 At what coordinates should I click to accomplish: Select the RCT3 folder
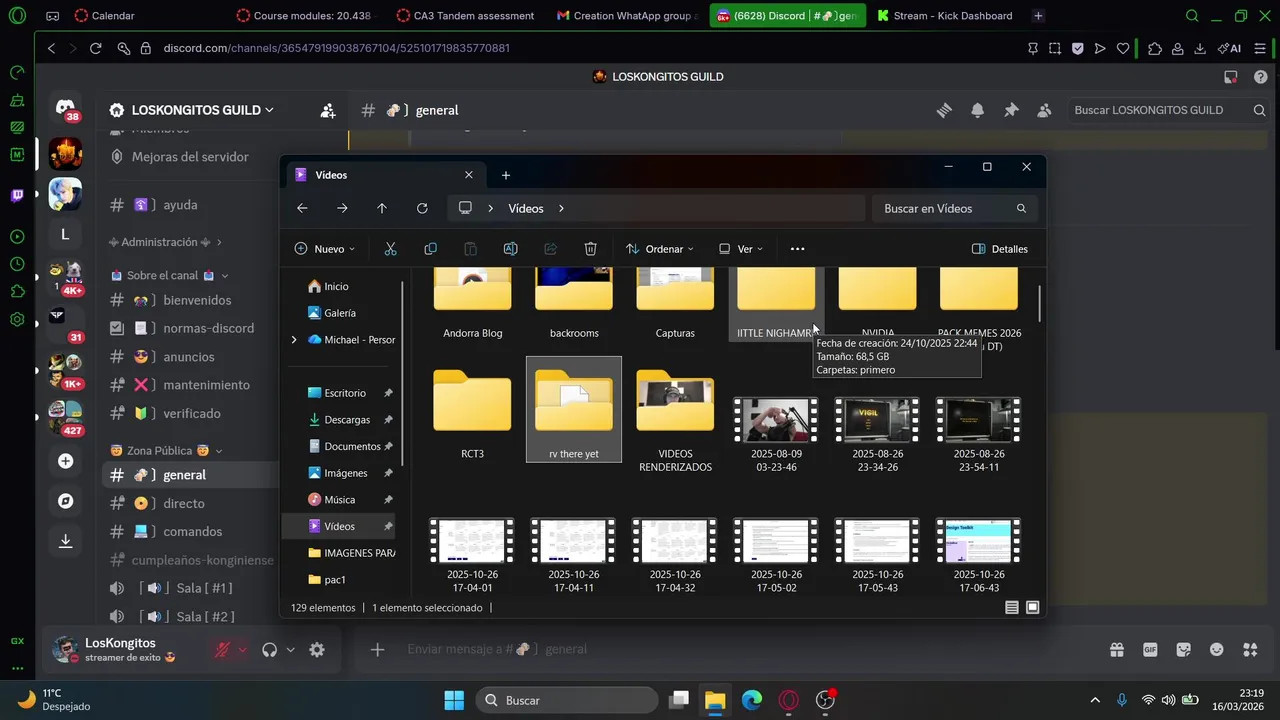click(472, 413)
